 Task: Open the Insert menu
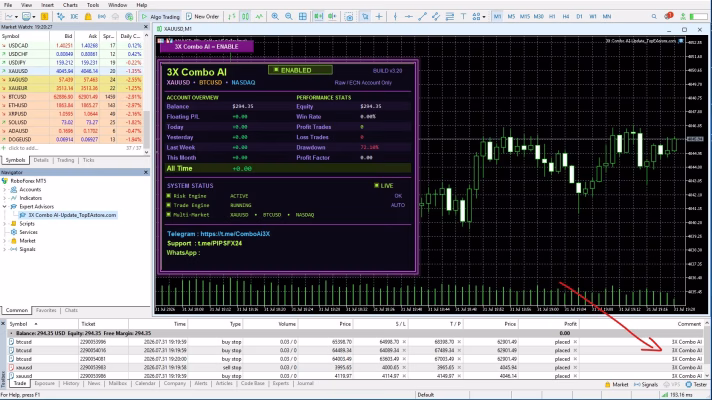47,5
